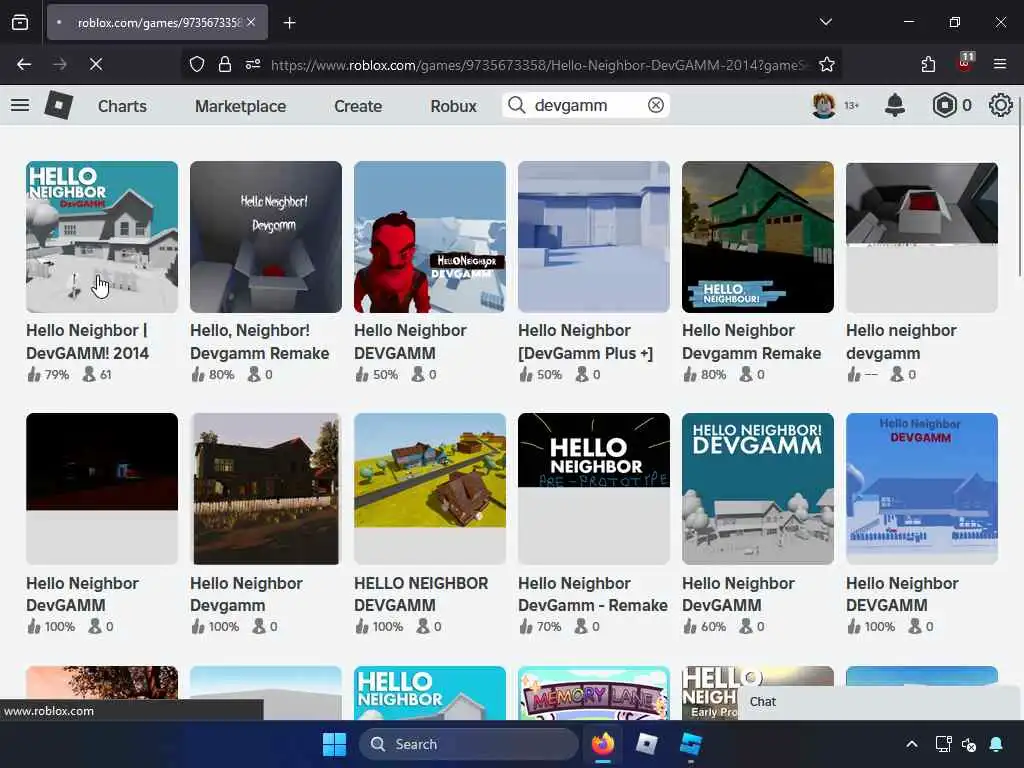Image resolution: width=1024 pixels, height=768 pixels.
Task: Click the Roblox logo home icon
Action: point(58,105)
